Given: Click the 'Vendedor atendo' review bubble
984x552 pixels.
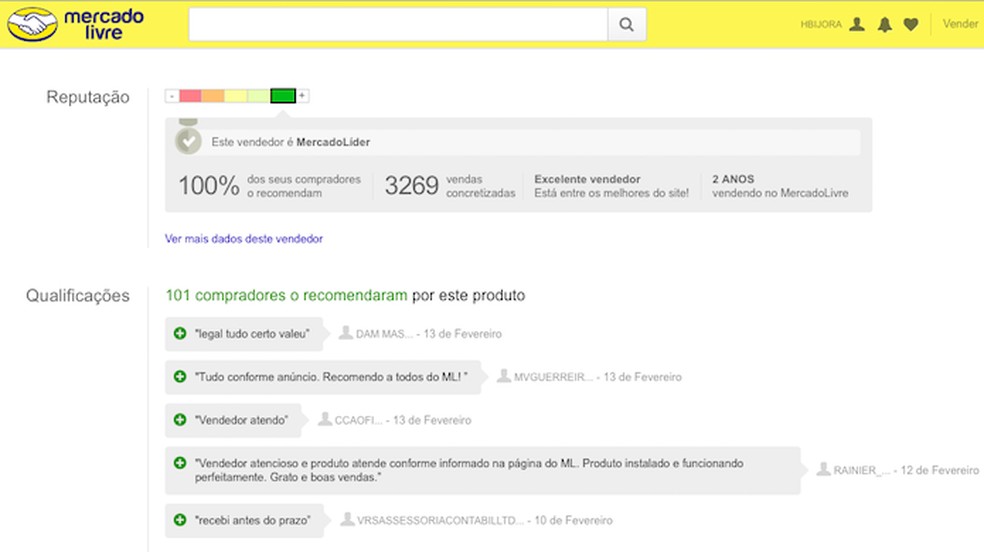Looking at the screenshot, I should click(233, 420).
